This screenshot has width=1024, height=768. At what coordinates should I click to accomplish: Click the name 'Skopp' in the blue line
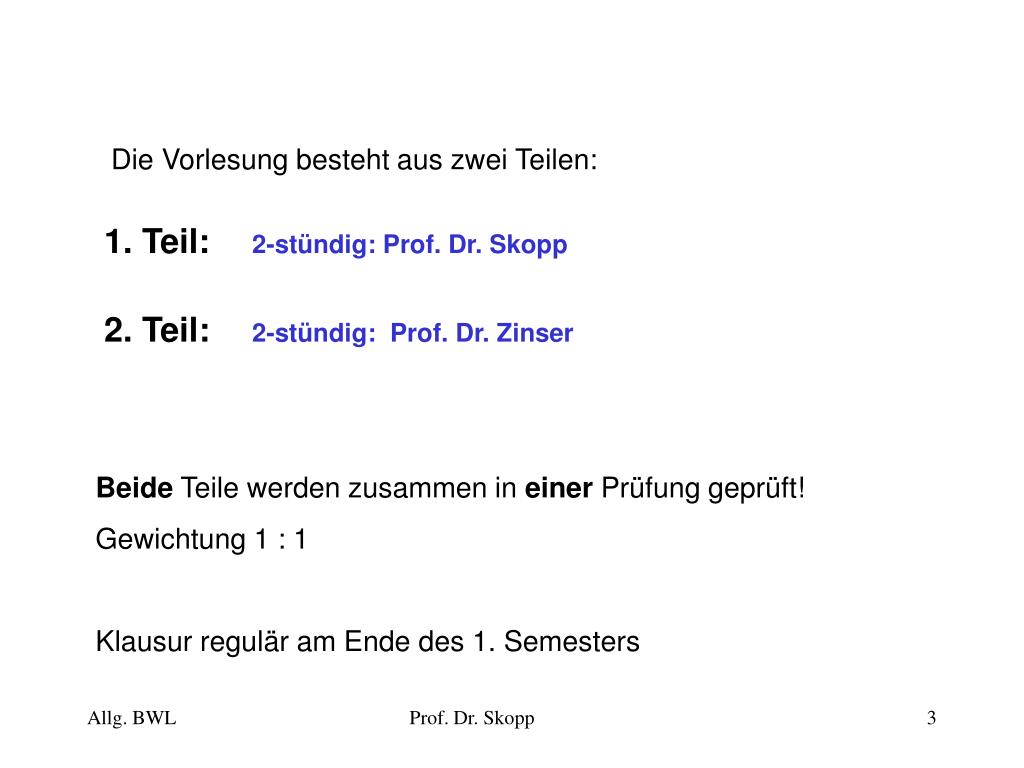coord(528,245)
